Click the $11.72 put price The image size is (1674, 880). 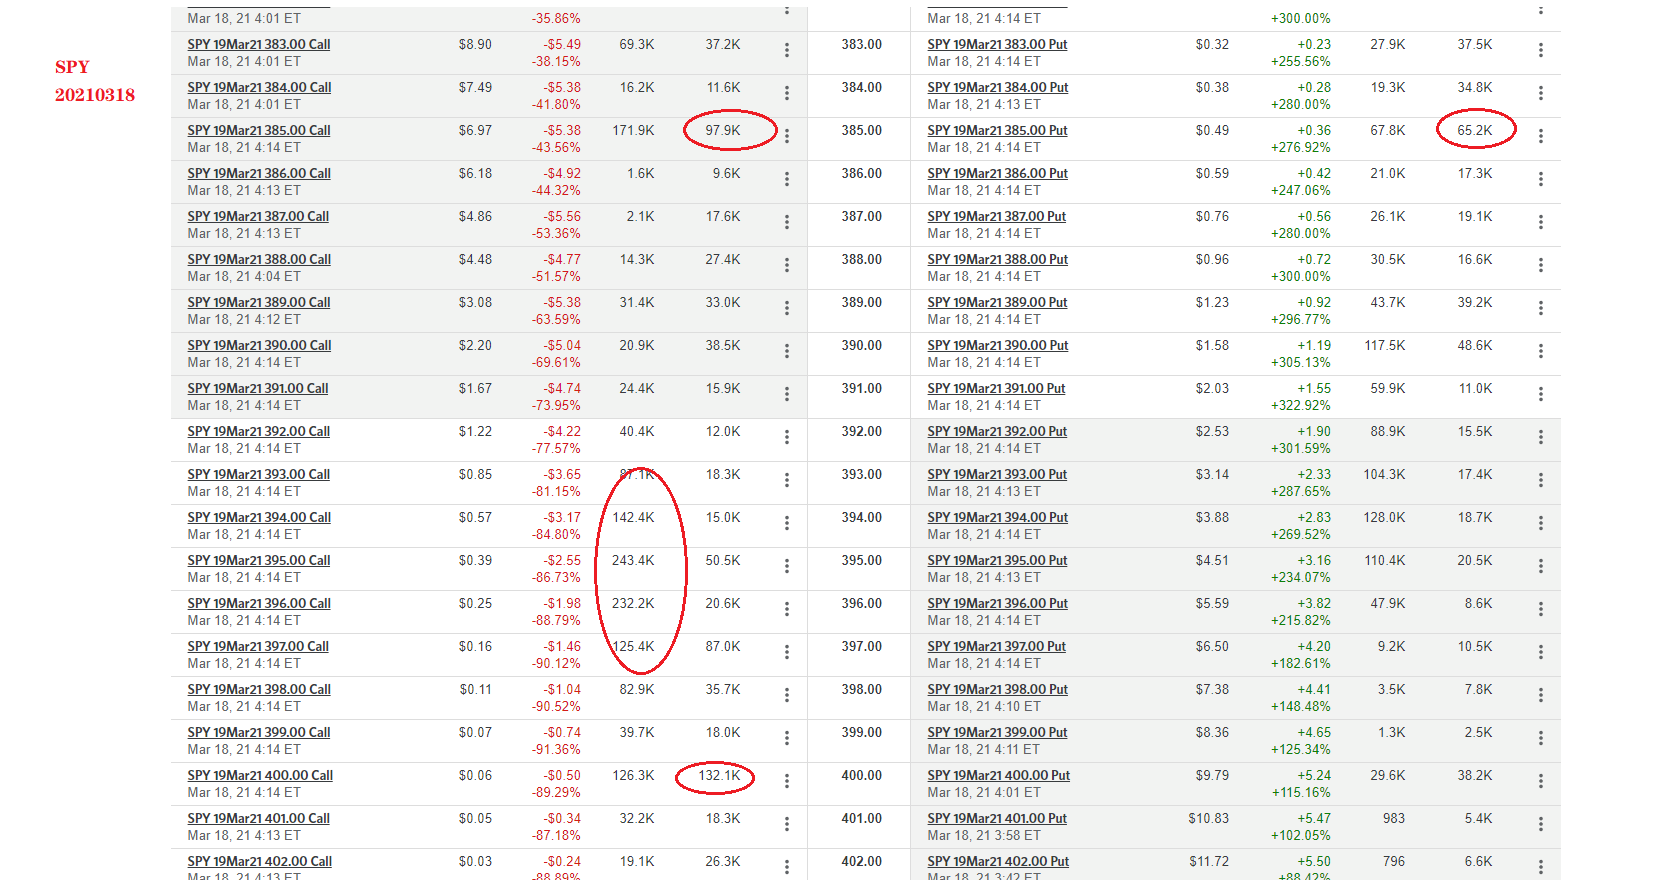pyautogui.click(x=1208, y=862)
